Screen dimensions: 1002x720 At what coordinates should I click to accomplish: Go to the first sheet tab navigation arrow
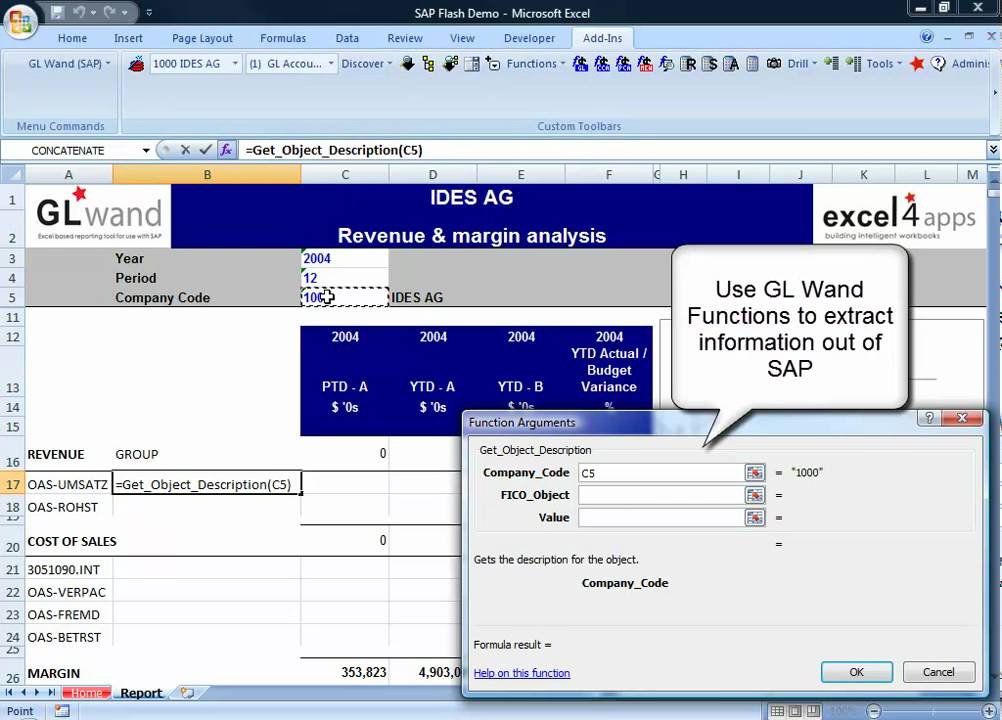9,693
